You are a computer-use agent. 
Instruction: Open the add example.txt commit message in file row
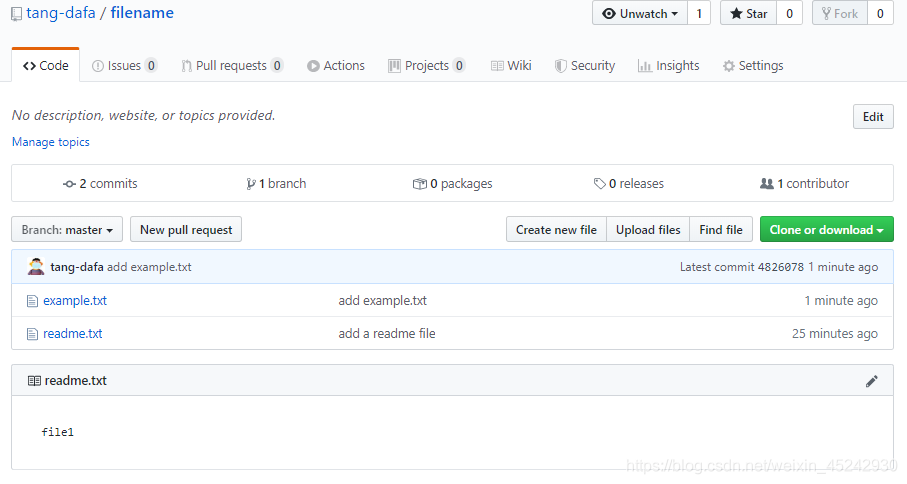tap(383, 300)
